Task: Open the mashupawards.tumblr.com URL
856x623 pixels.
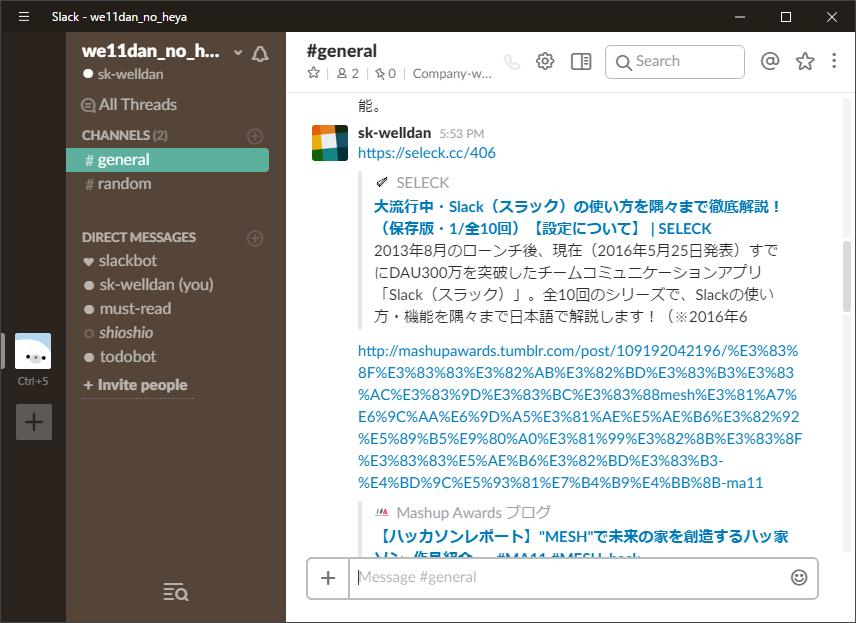Action: pyautogui.click(x=580, y=417)
